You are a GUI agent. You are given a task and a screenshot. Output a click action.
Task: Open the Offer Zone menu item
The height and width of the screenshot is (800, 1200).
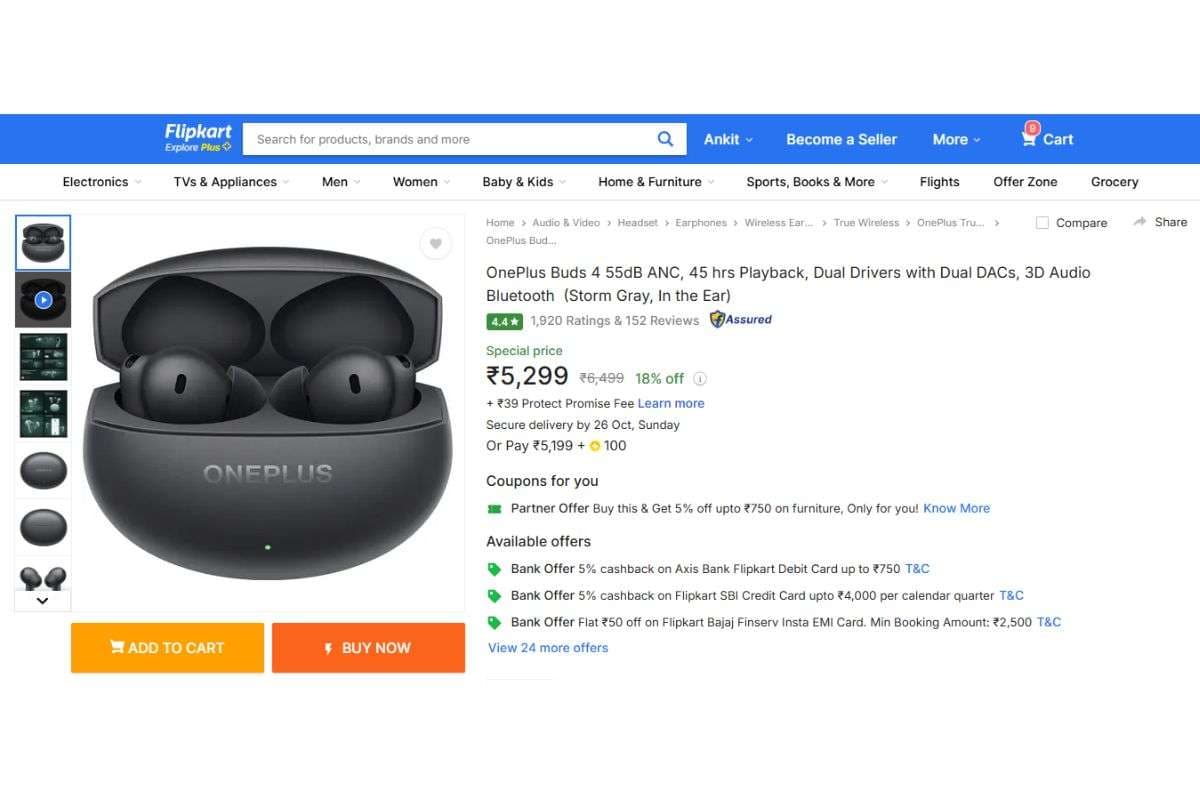(1025, 182)
